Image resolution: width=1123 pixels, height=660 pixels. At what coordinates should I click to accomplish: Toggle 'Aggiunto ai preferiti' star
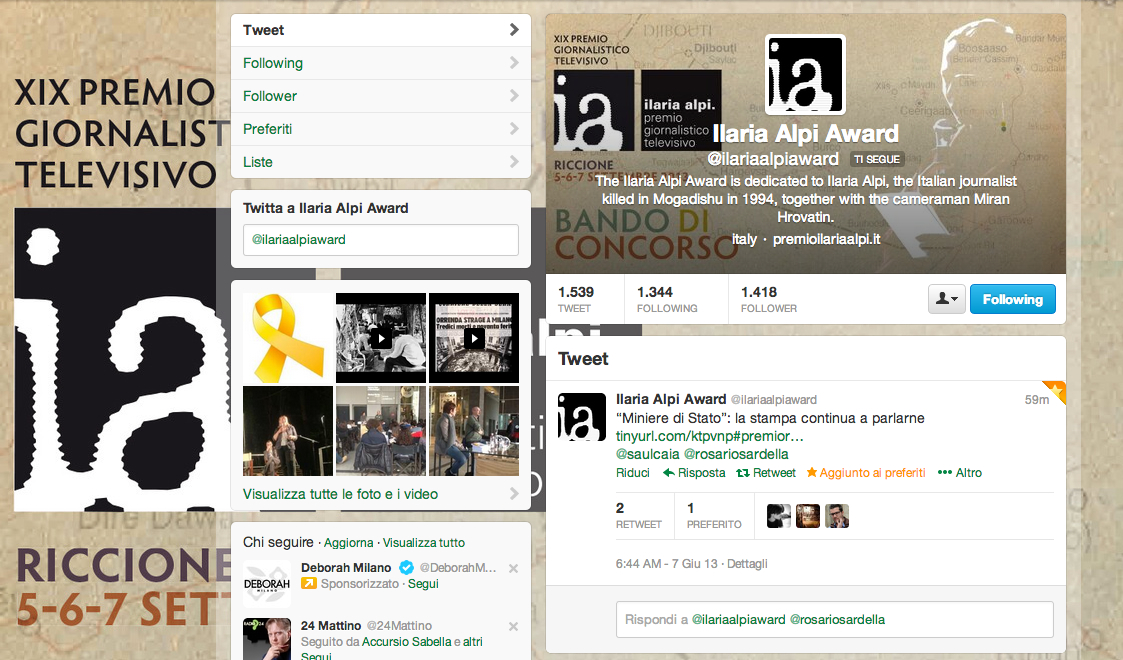(866, 472)
